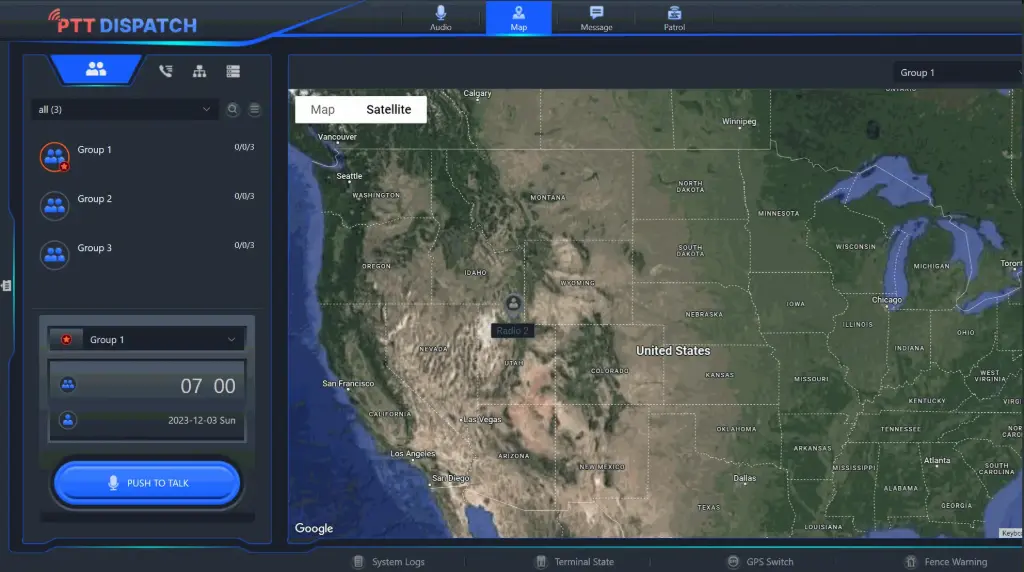Click the server list icon in sidebar

point(233,71)
